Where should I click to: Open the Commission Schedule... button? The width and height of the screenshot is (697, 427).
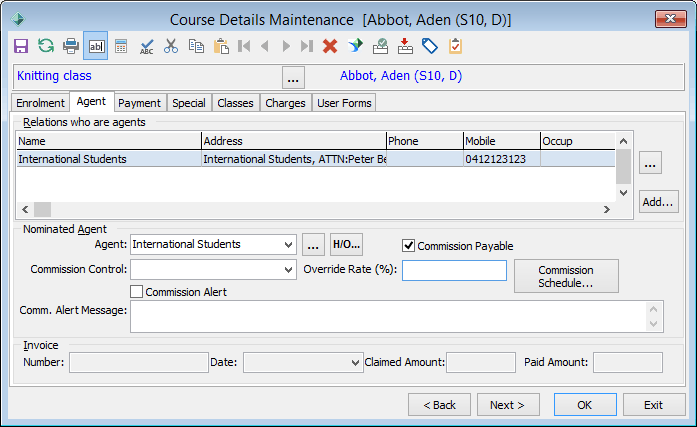pos(566,276)
